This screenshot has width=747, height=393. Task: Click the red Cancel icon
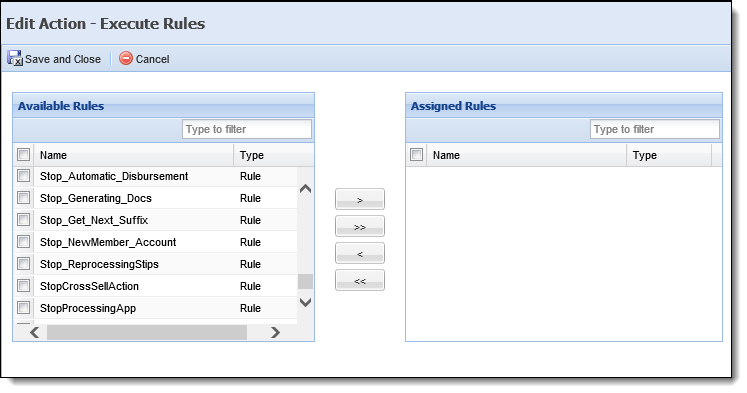coord(126,58)
